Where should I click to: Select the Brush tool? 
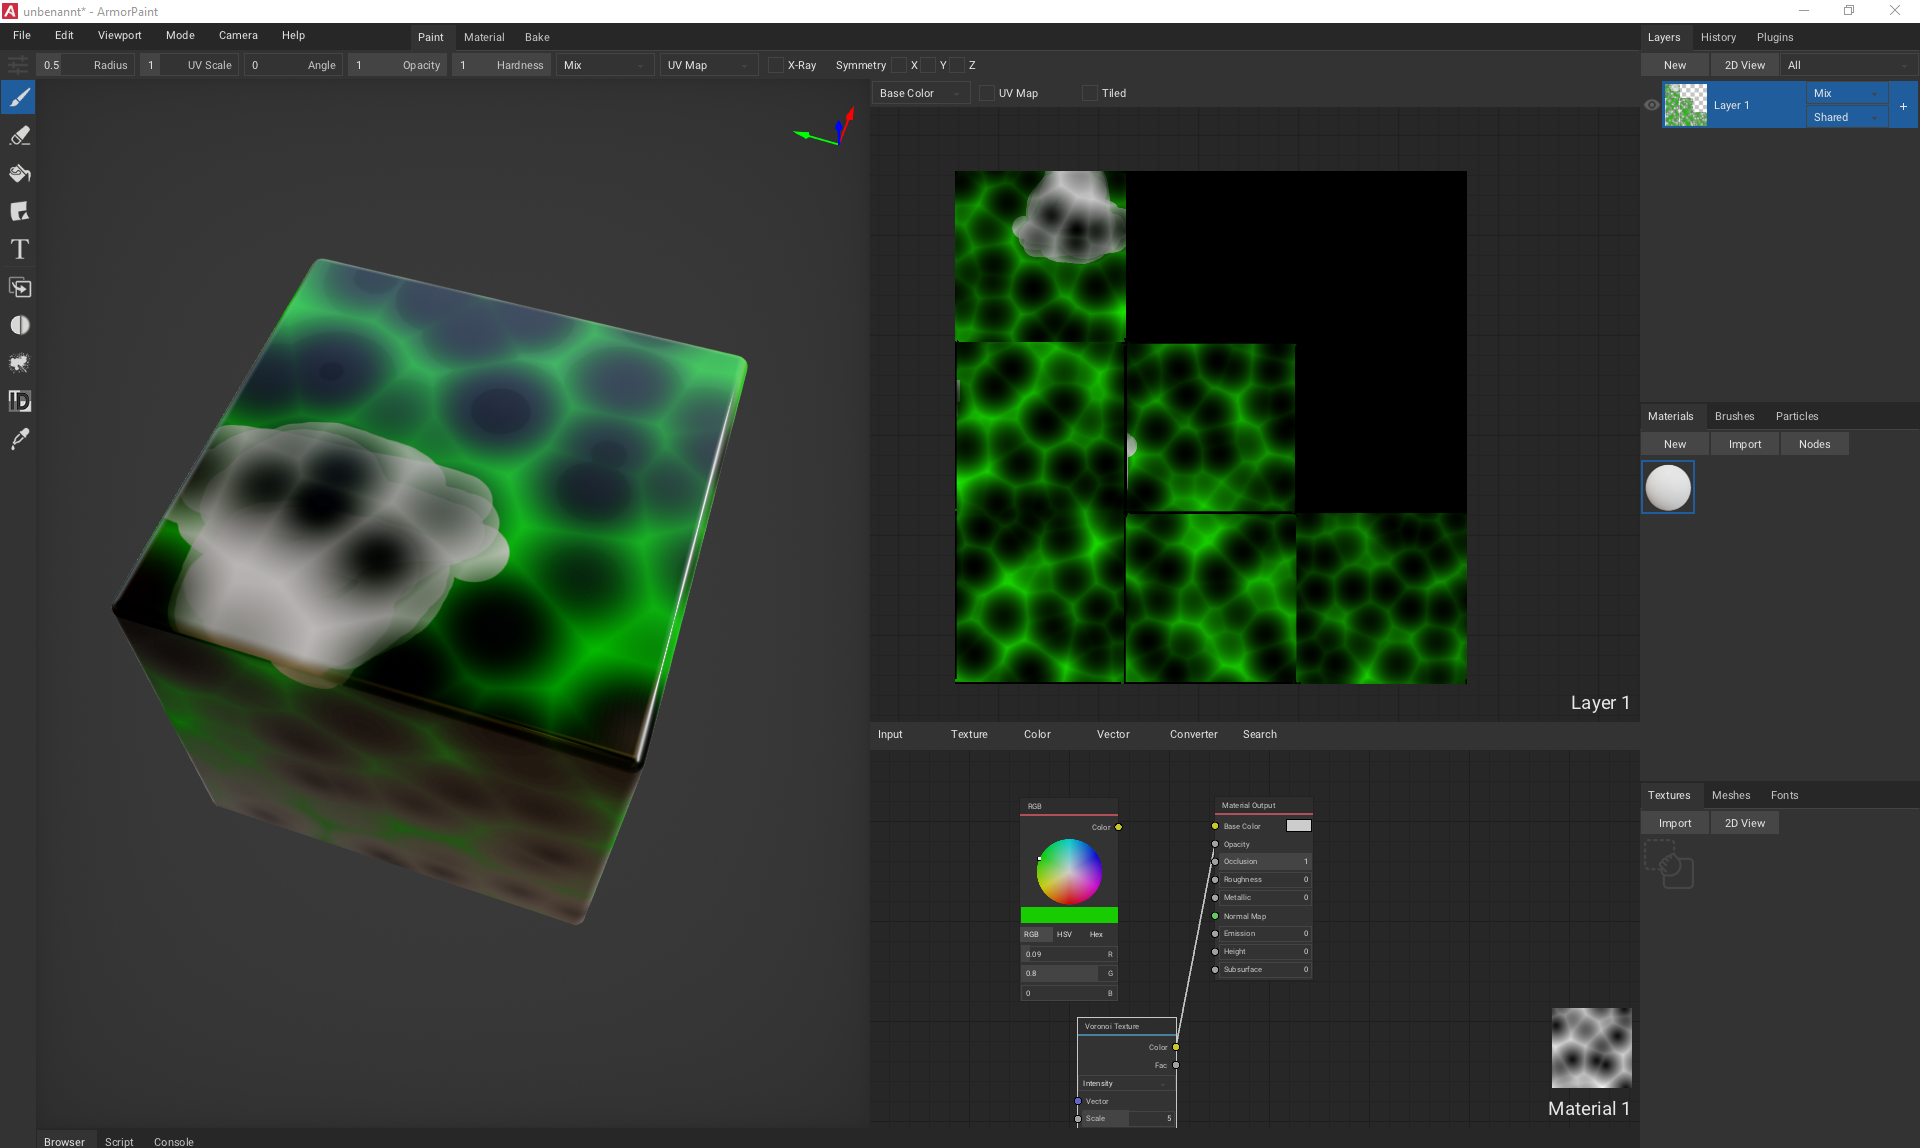click(x=19, y=97)
